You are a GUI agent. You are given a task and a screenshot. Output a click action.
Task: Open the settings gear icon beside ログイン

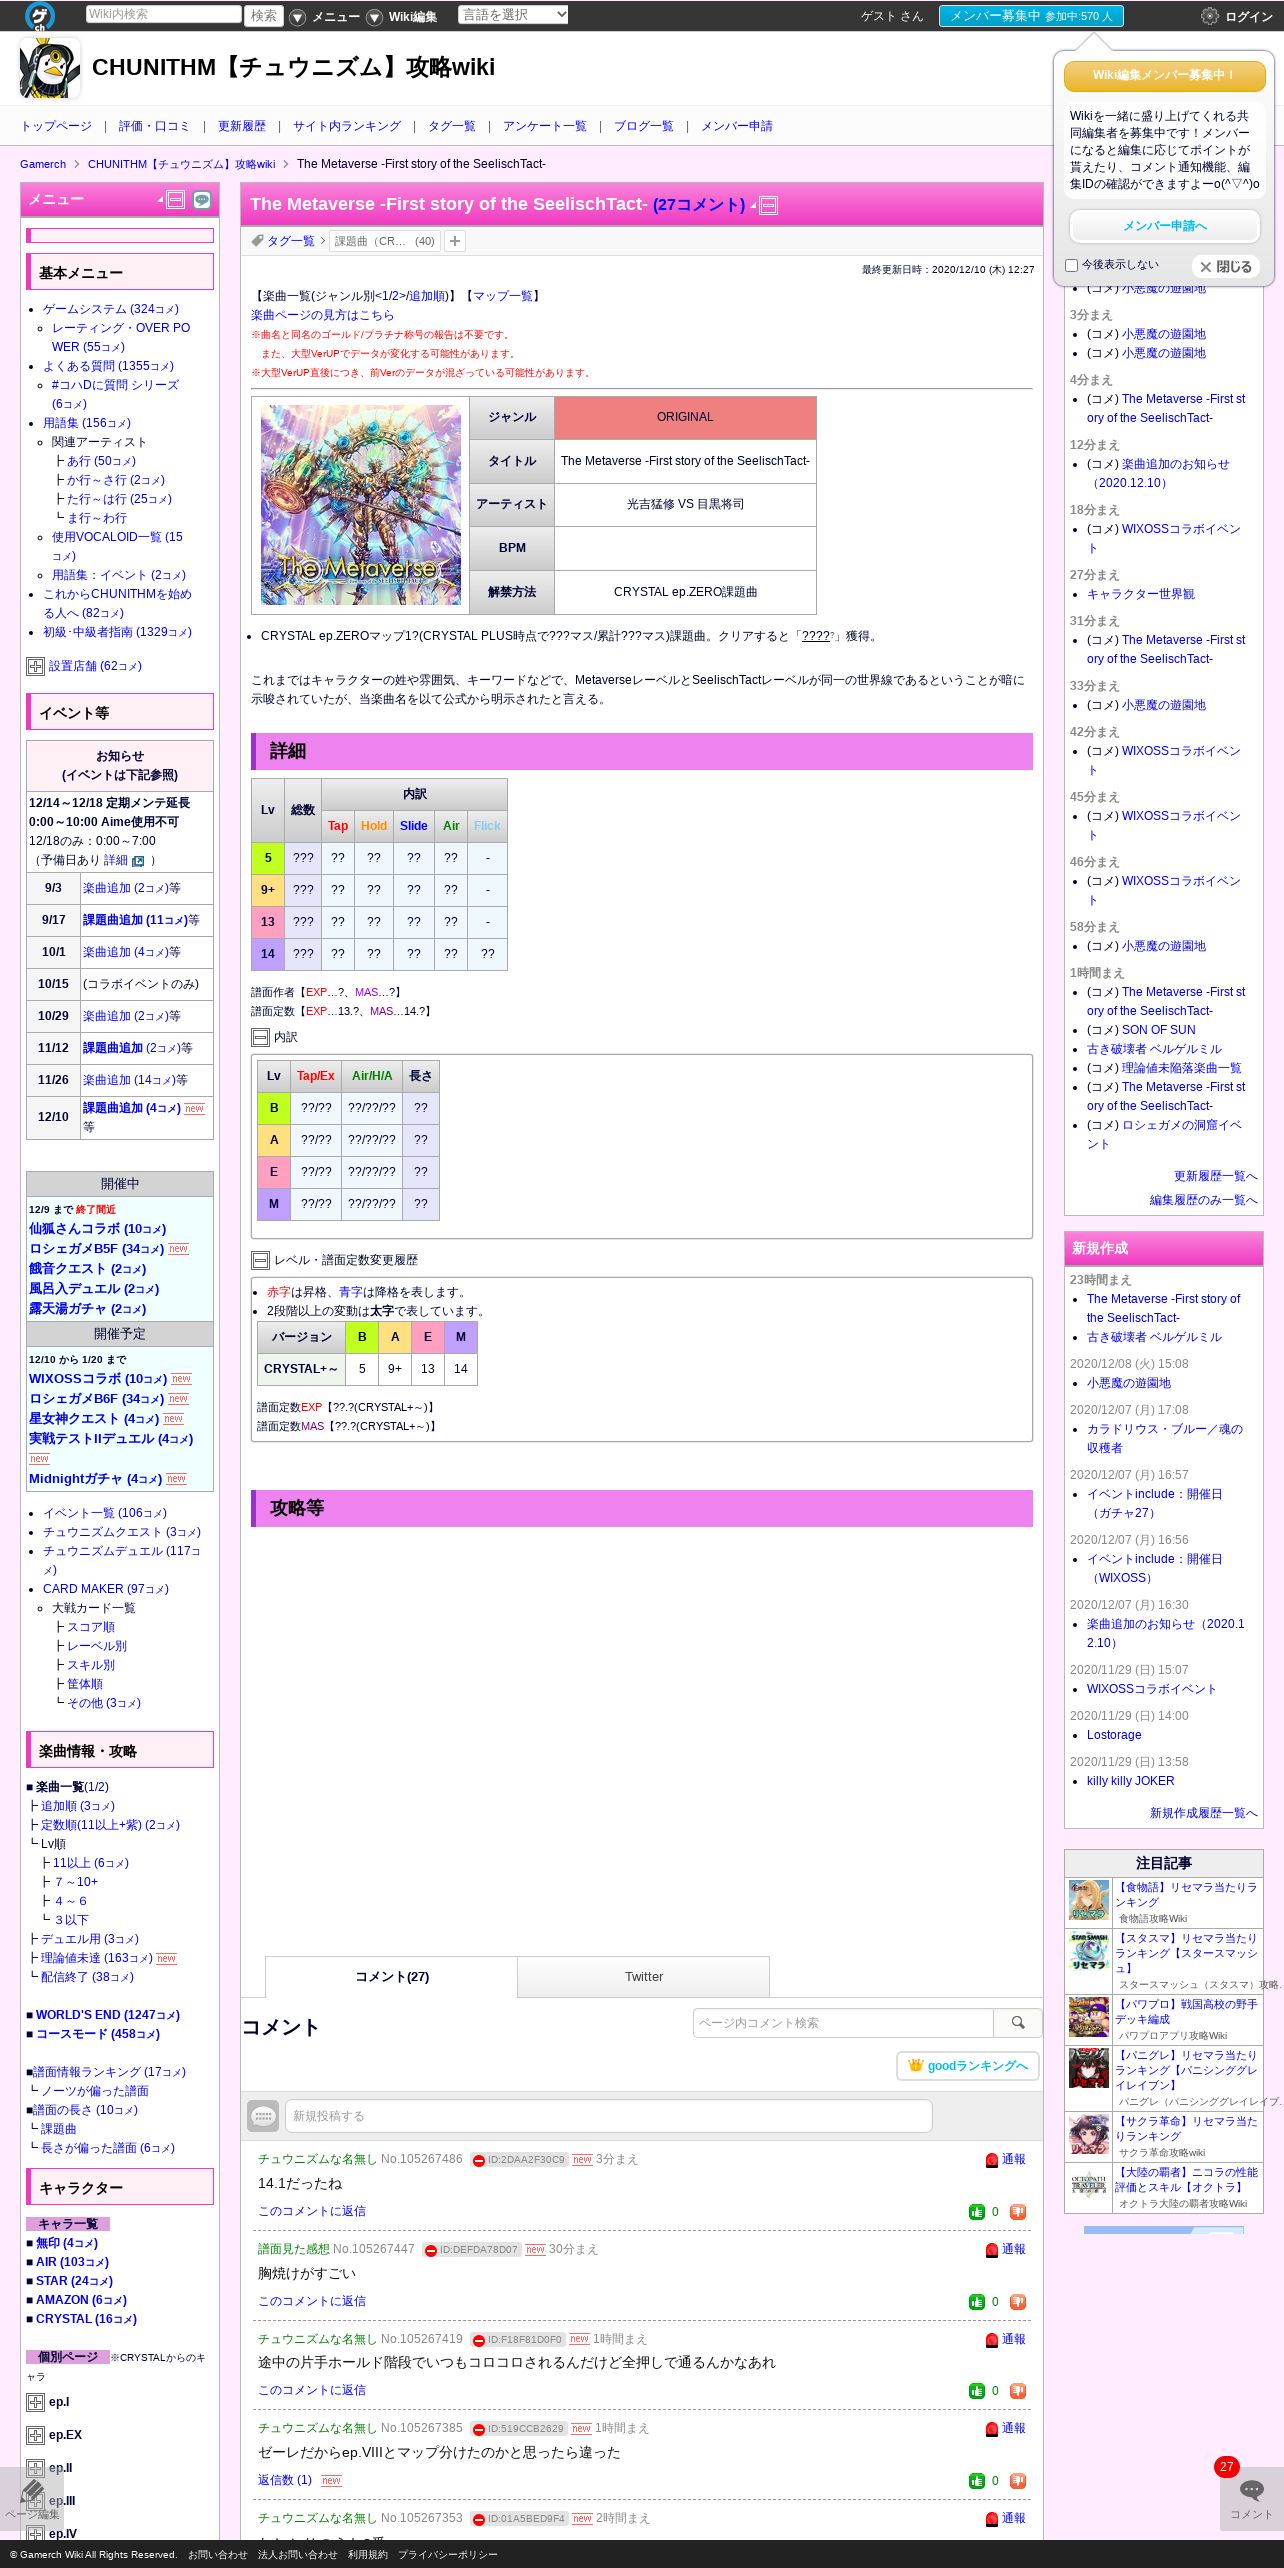tap(1210, 16)
